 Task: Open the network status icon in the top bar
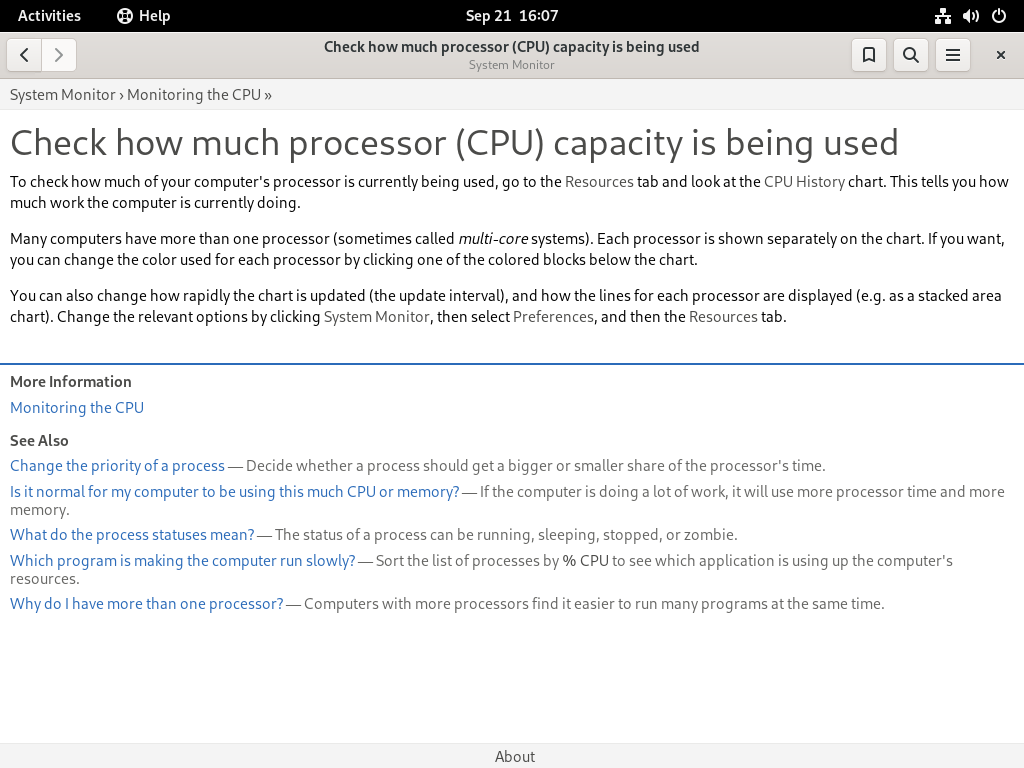[942, 16]
